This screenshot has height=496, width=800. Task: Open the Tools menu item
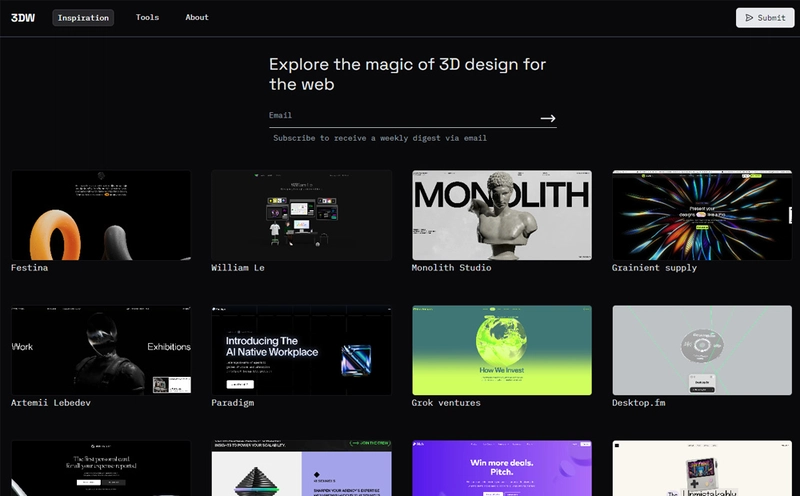point(147,17)
